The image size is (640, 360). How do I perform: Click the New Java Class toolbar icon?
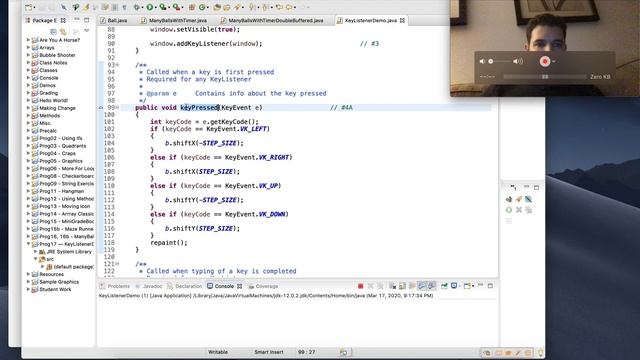pyautogui.click(x=202, y=7)
